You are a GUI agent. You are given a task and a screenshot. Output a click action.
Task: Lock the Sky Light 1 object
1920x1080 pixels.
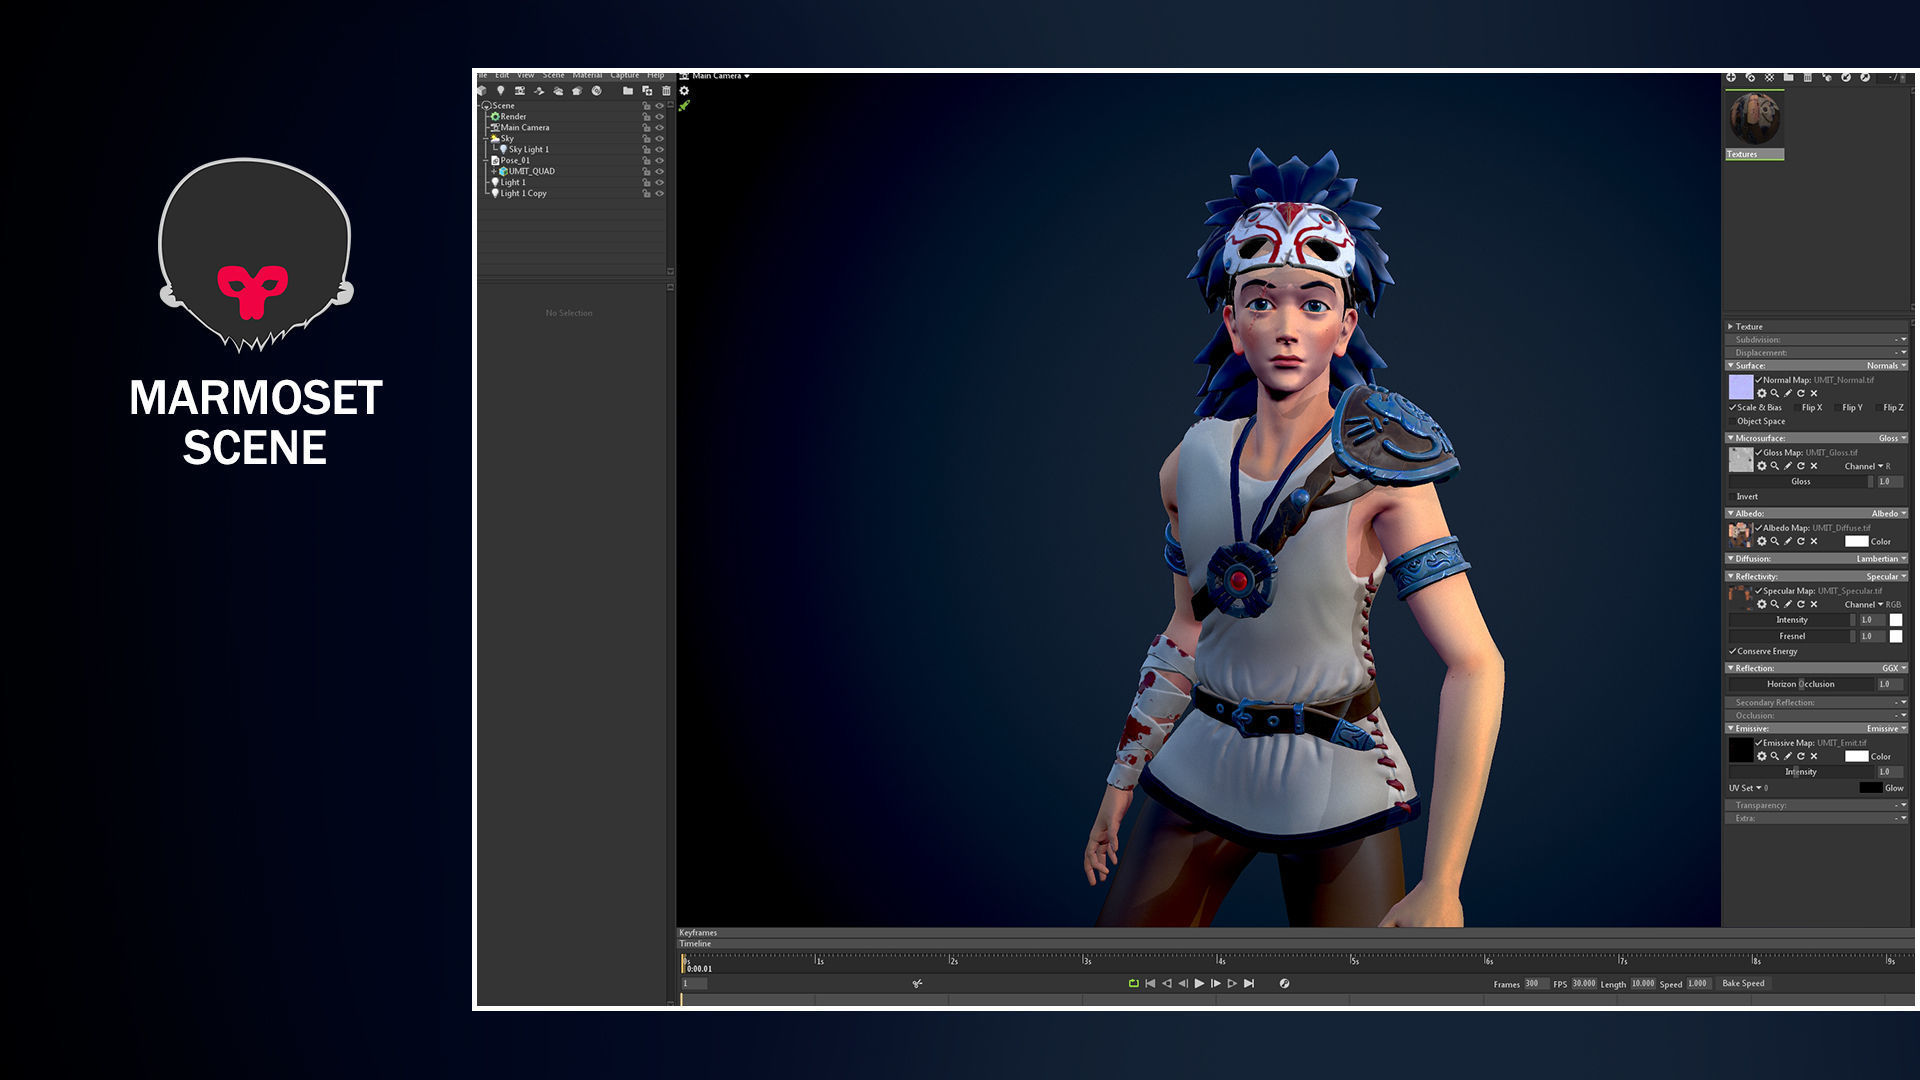pyautogui.click(x=646, y=150)
